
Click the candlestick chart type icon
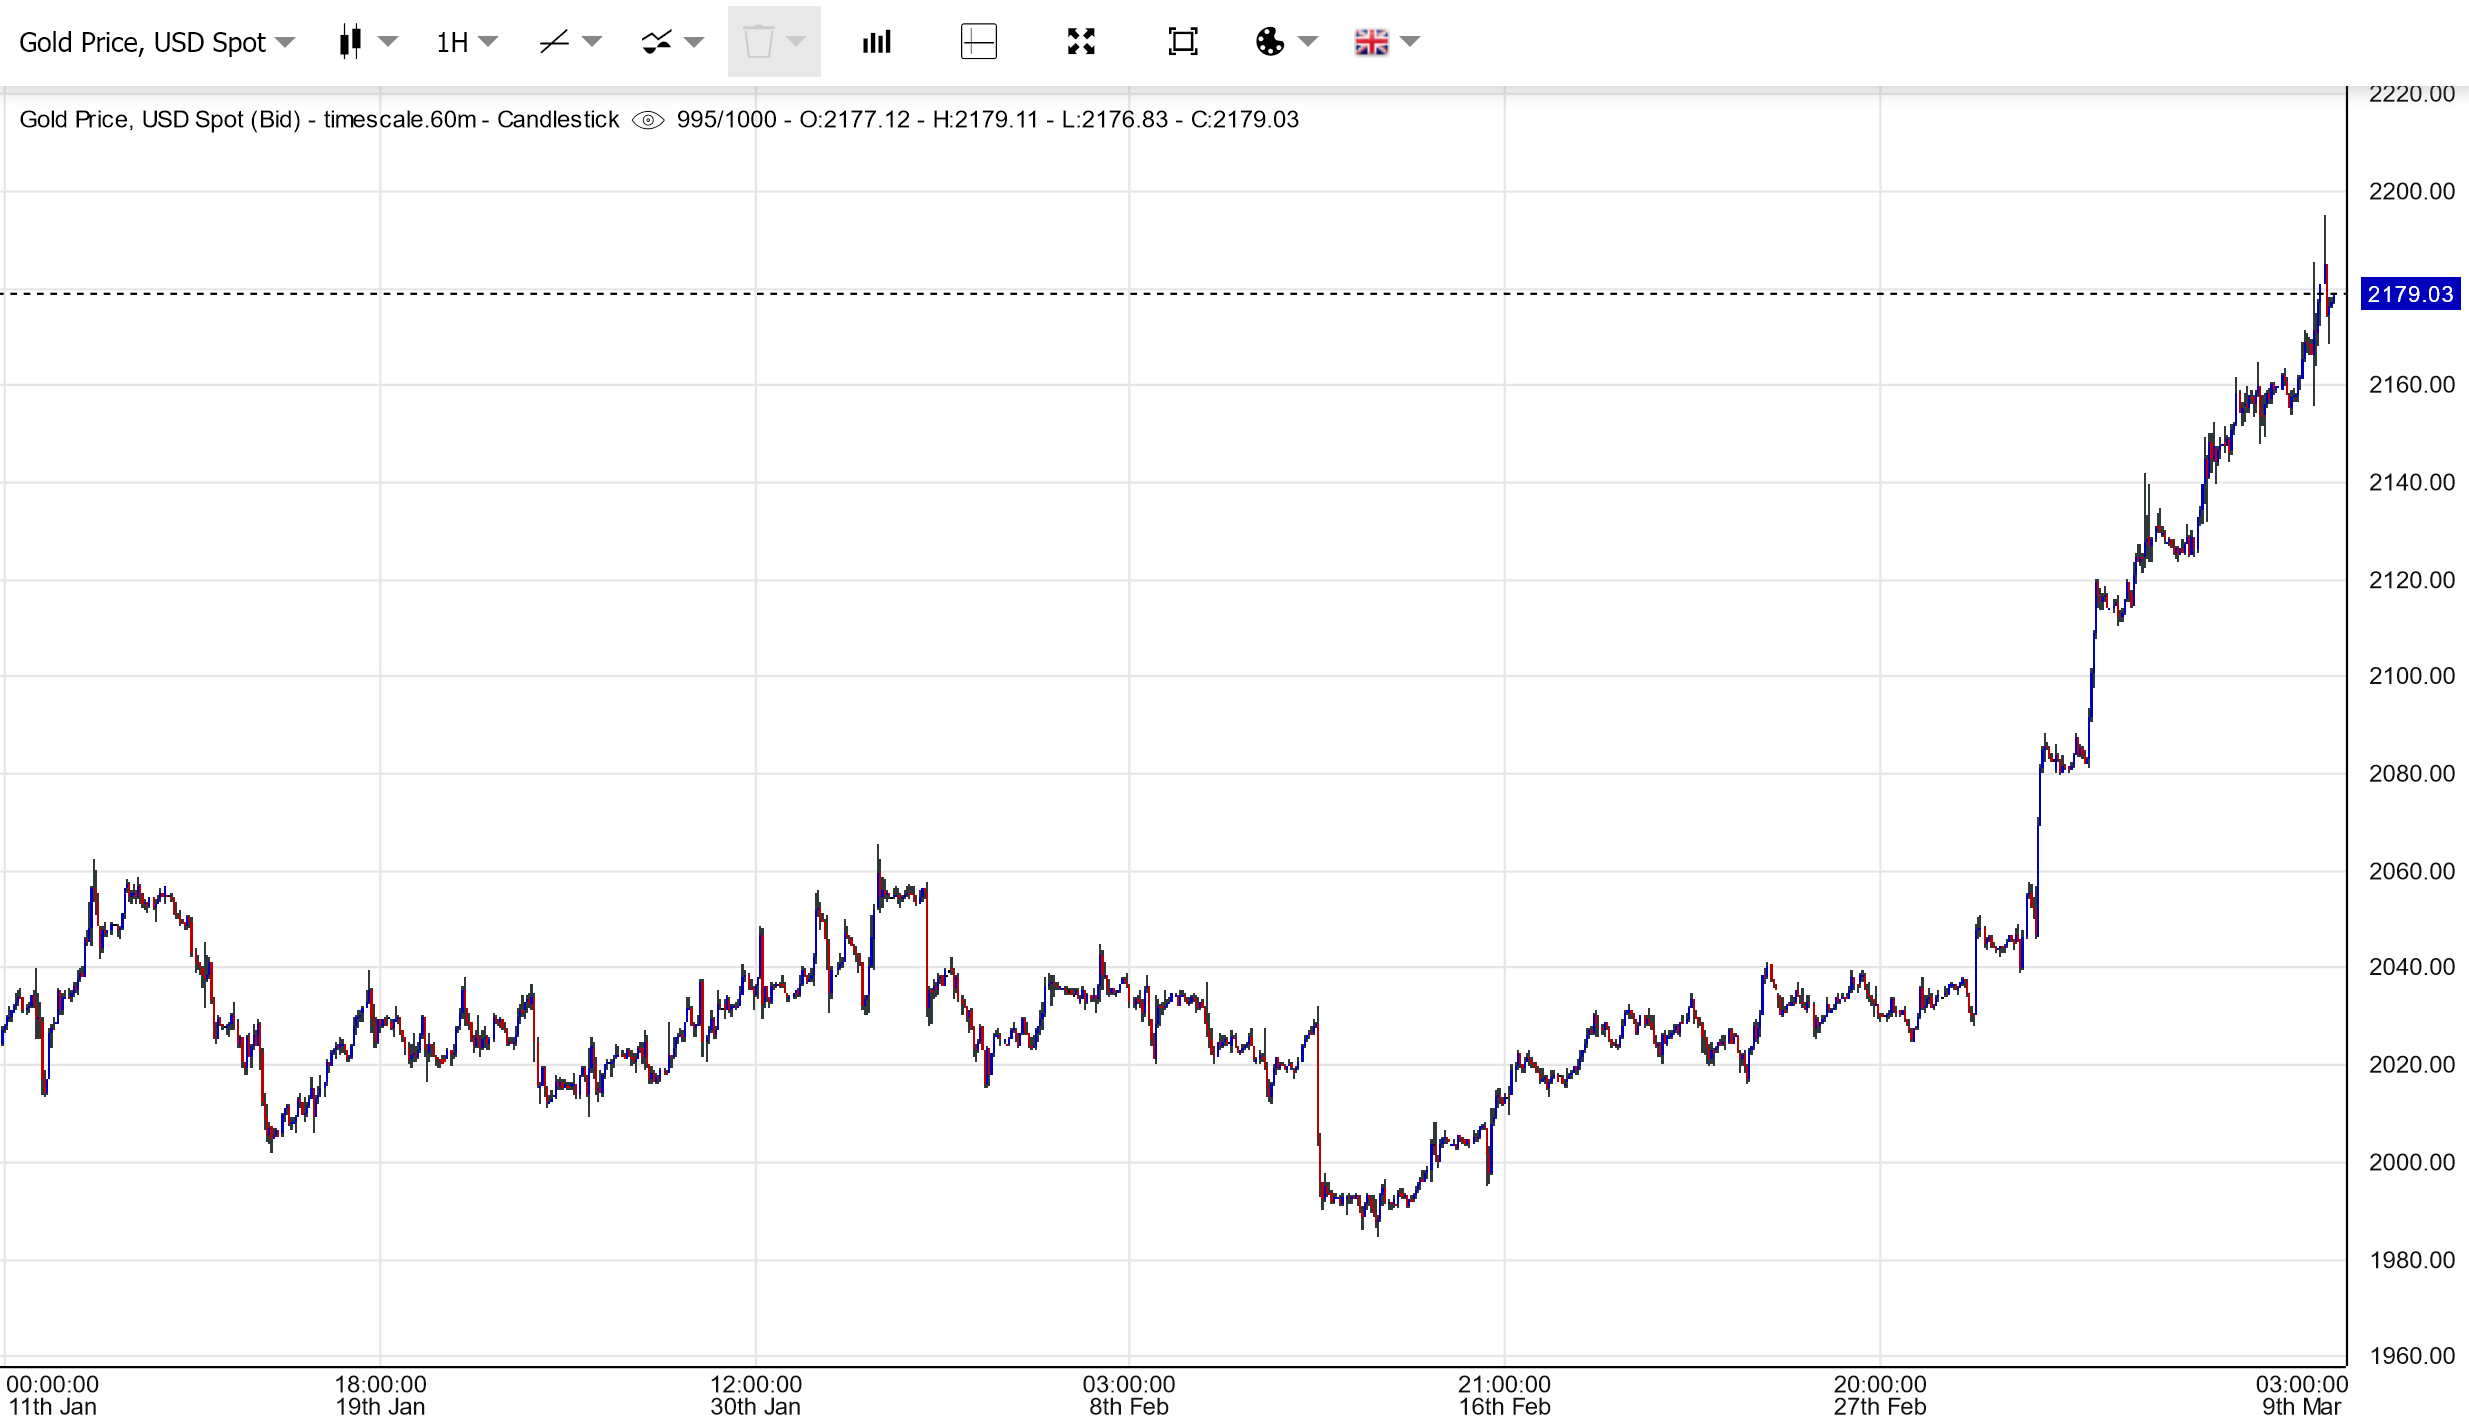pyautogui.click(x=350, y=42)
